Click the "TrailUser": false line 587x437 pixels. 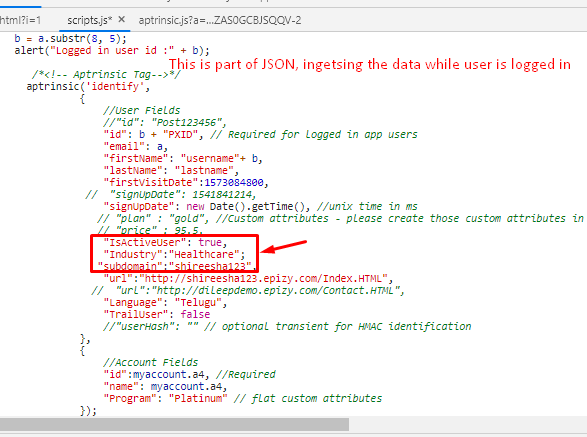tap(156, 314)
